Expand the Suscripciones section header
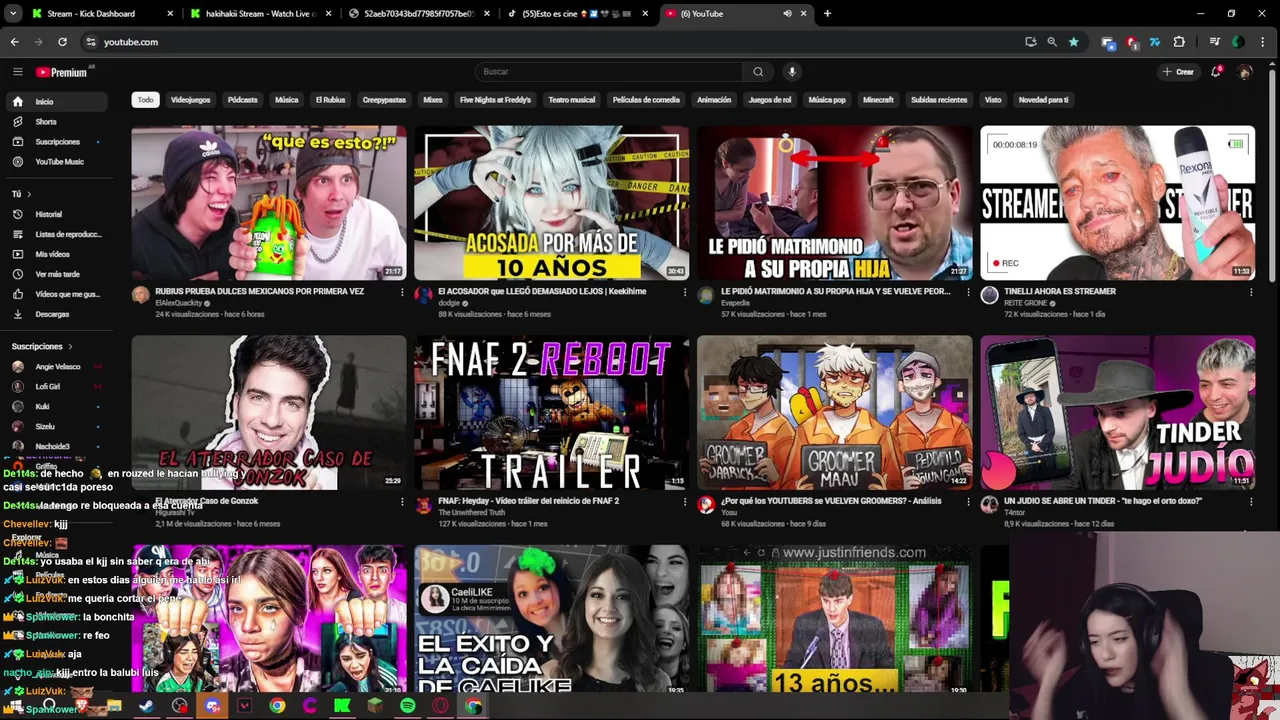 click(42, 346)
